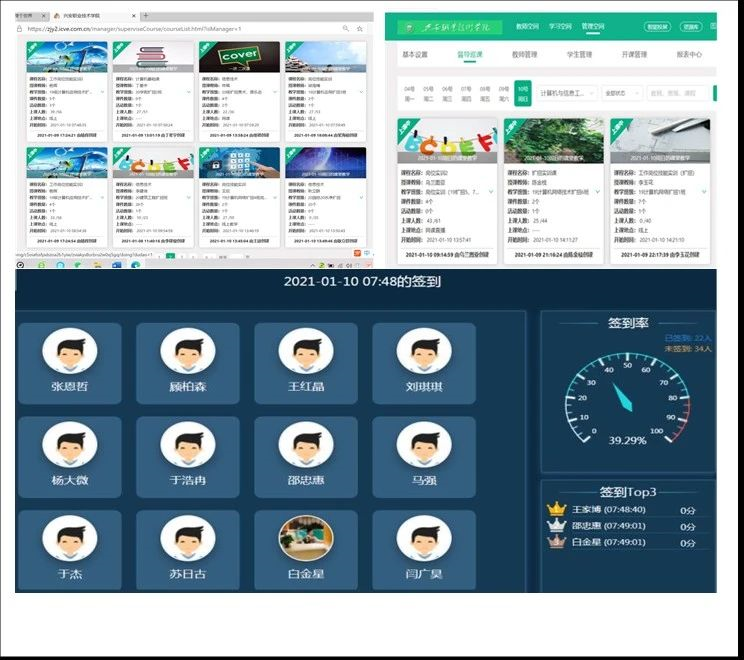
Task: Select 苏日古's avatar card
Action: 188,550
